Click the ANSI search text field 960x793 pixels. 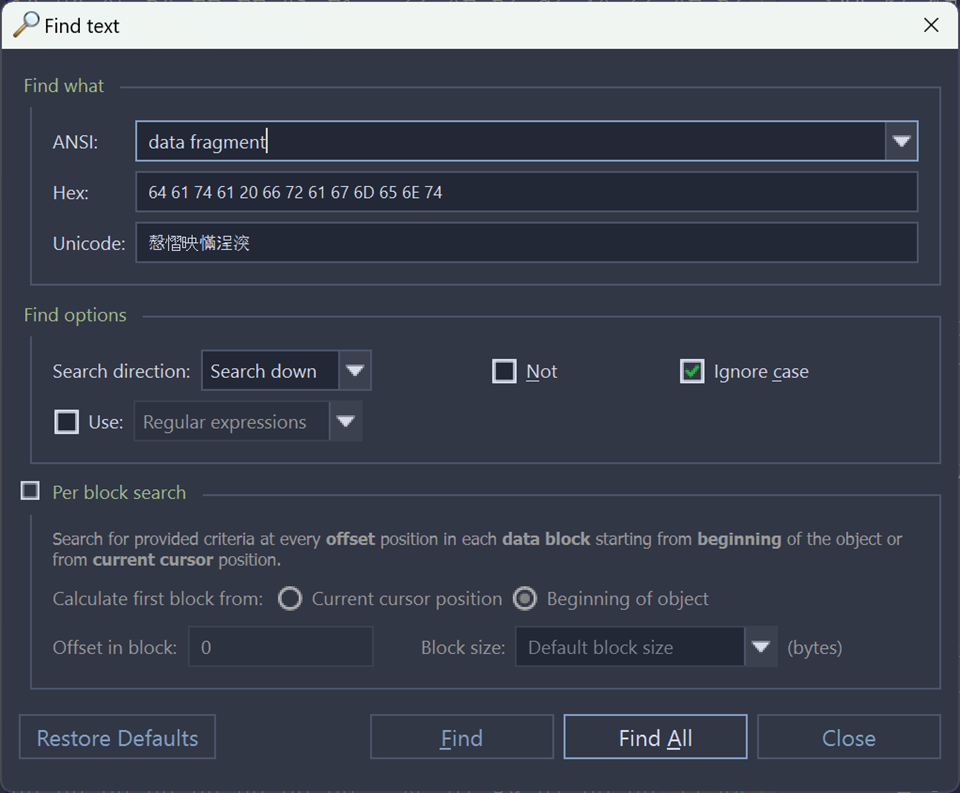(x=510, y=142)
